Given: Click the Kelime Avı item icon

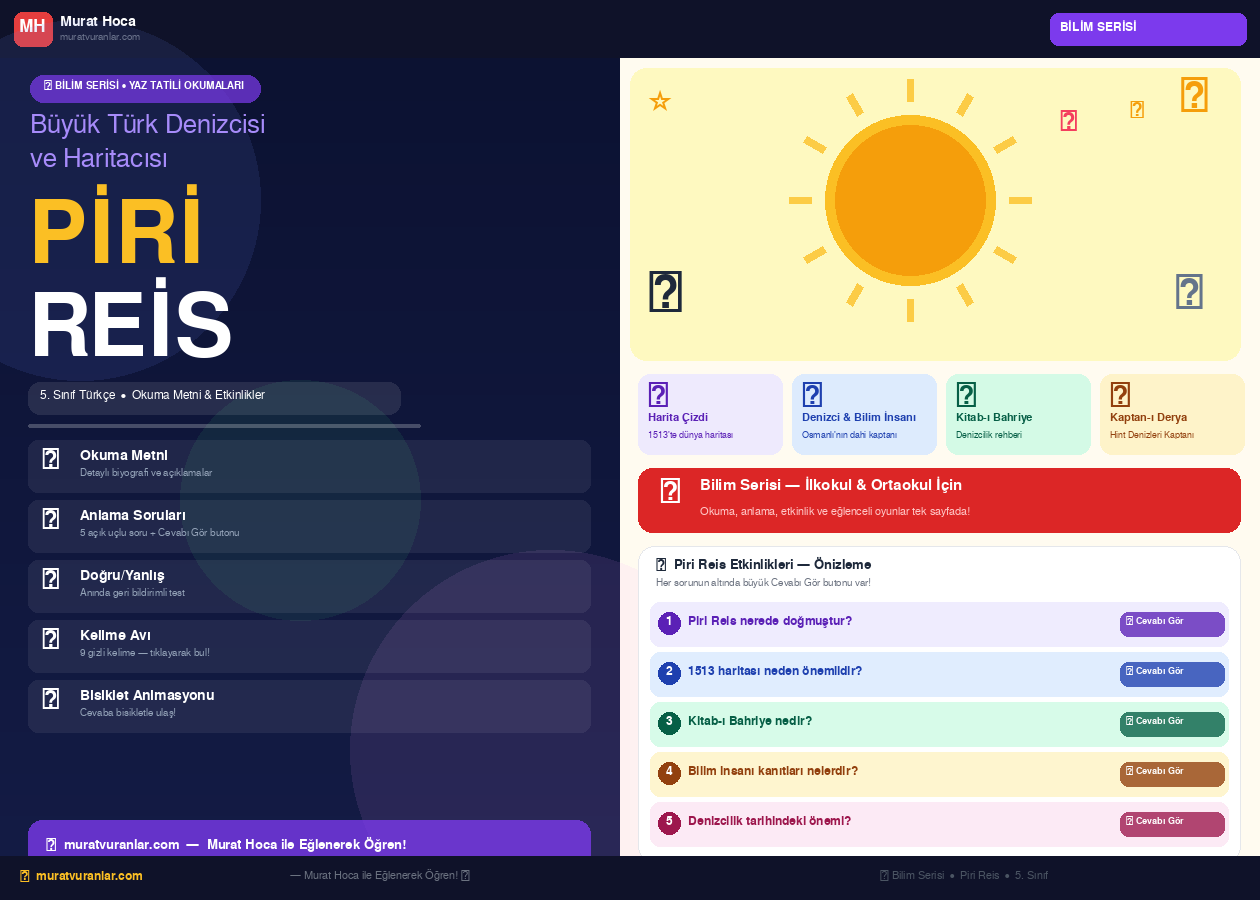Looking at the screenshot, I should 51,639.
